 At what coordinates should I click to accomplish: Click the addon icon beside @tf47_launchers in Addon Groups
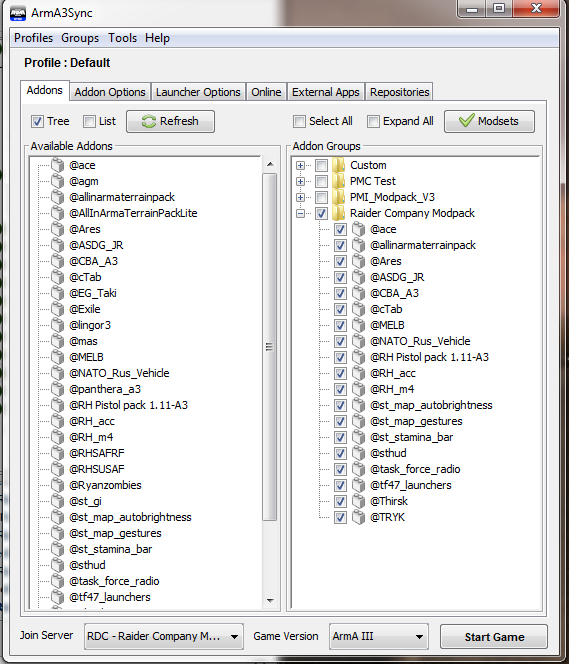(x=359, y=485)
